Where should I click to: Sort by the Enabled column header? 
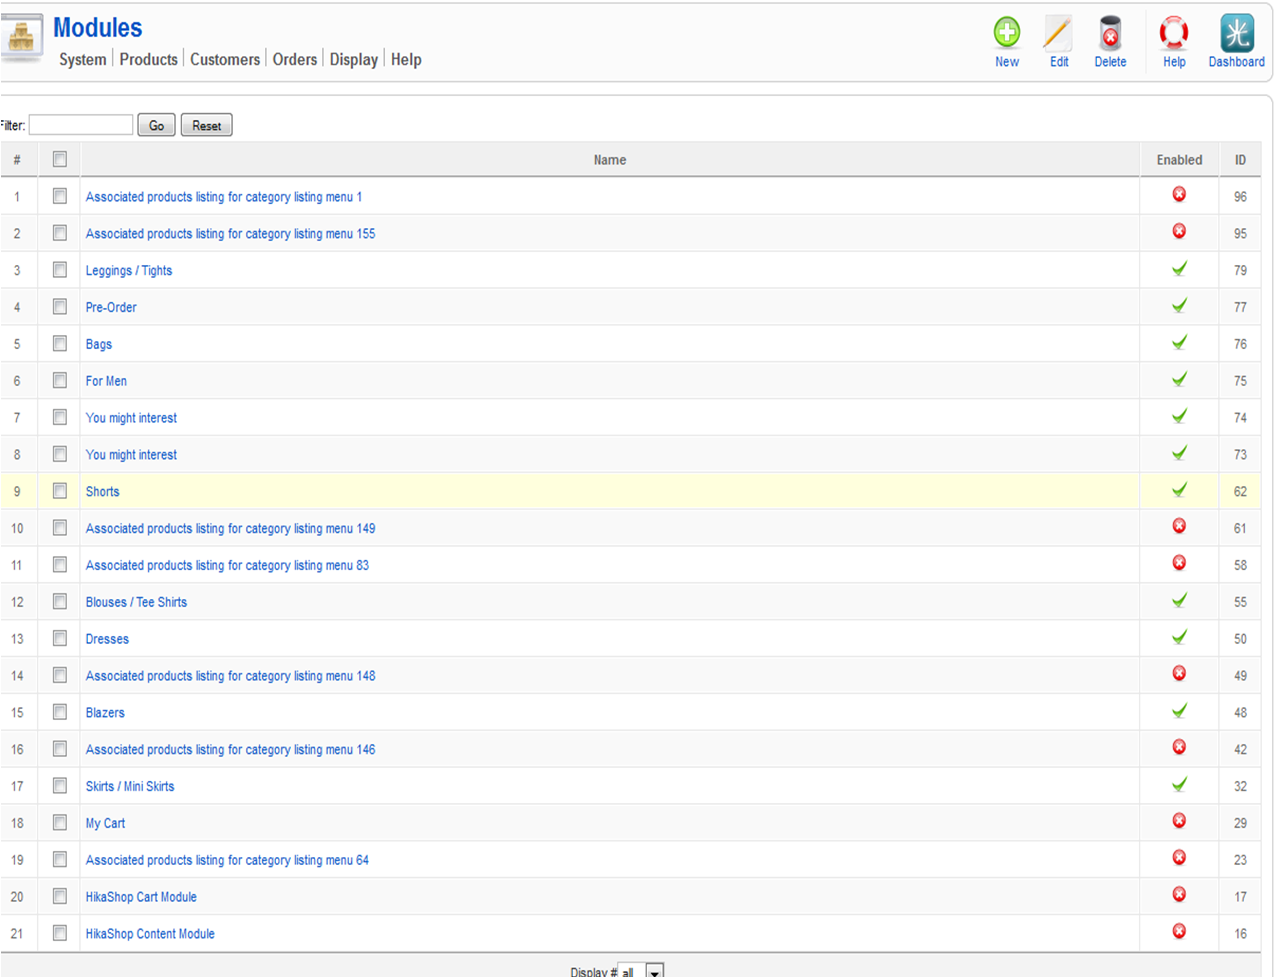click(x=1180, y=160)
